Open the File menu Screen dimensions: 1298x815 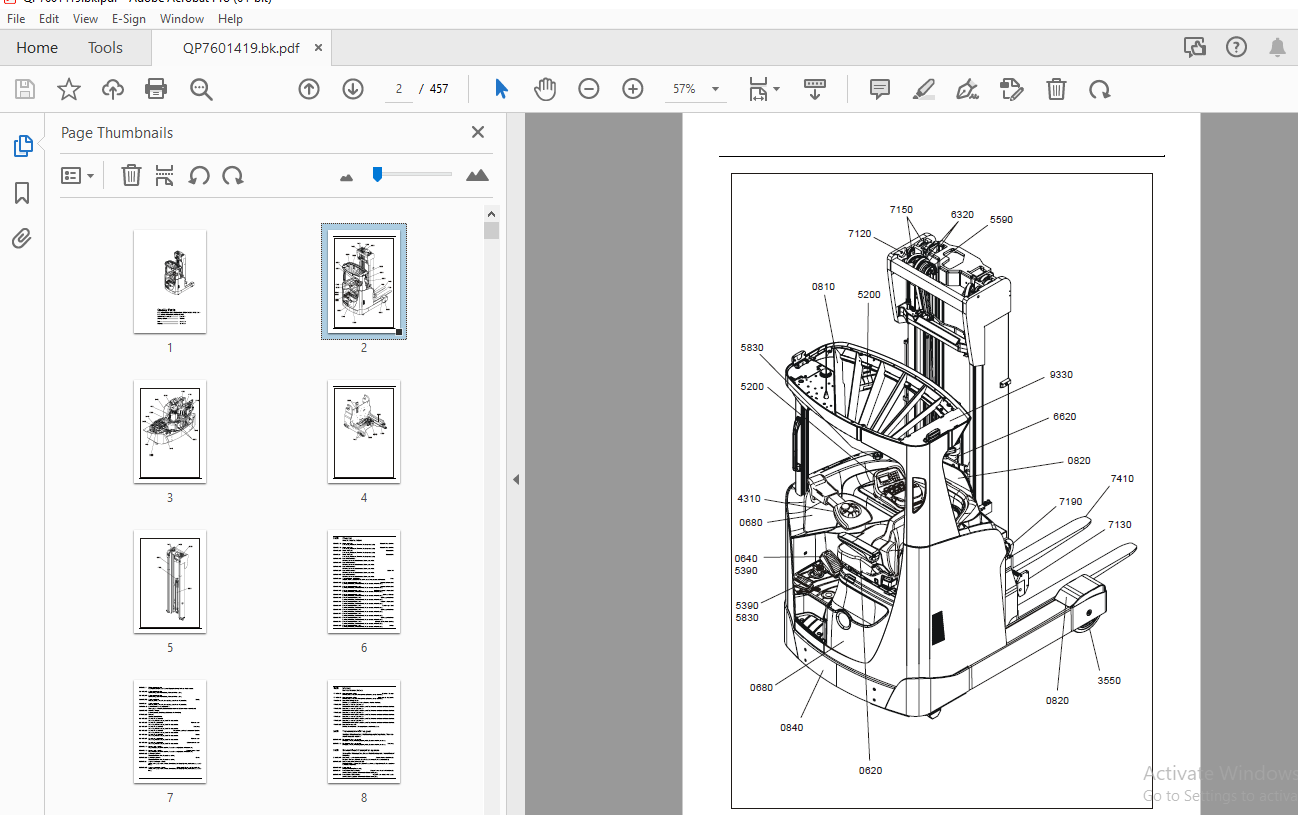click(x=17, y=19)
